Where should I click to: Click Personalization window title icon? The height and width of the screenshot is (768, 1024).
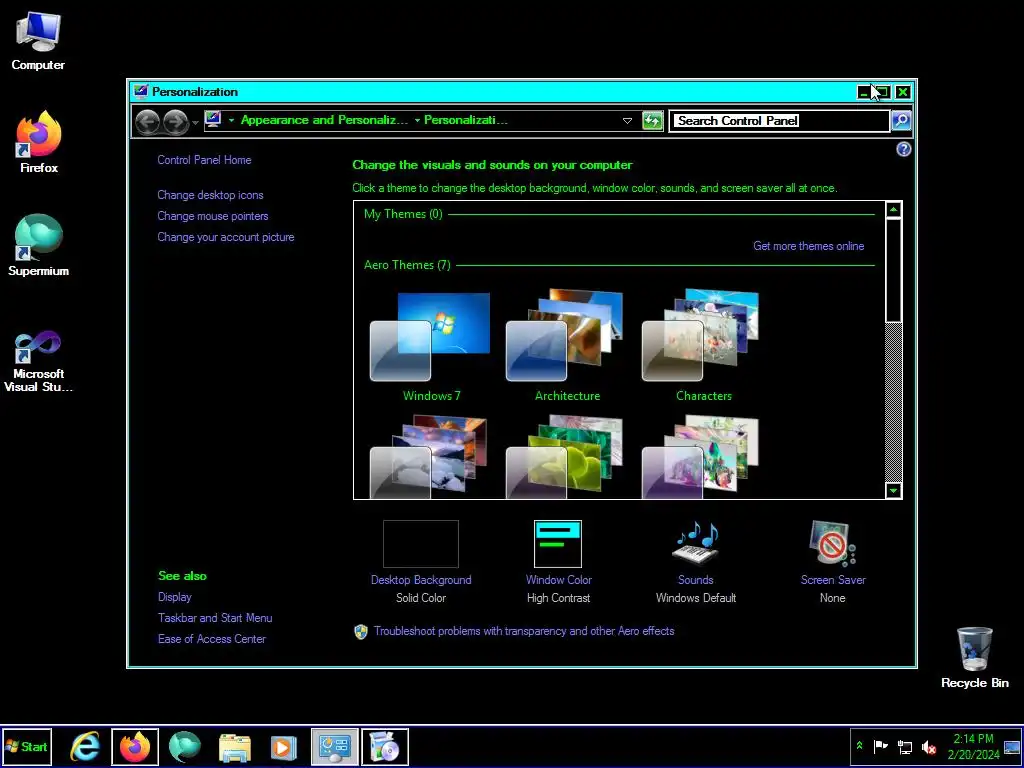(x=140, y=91)
